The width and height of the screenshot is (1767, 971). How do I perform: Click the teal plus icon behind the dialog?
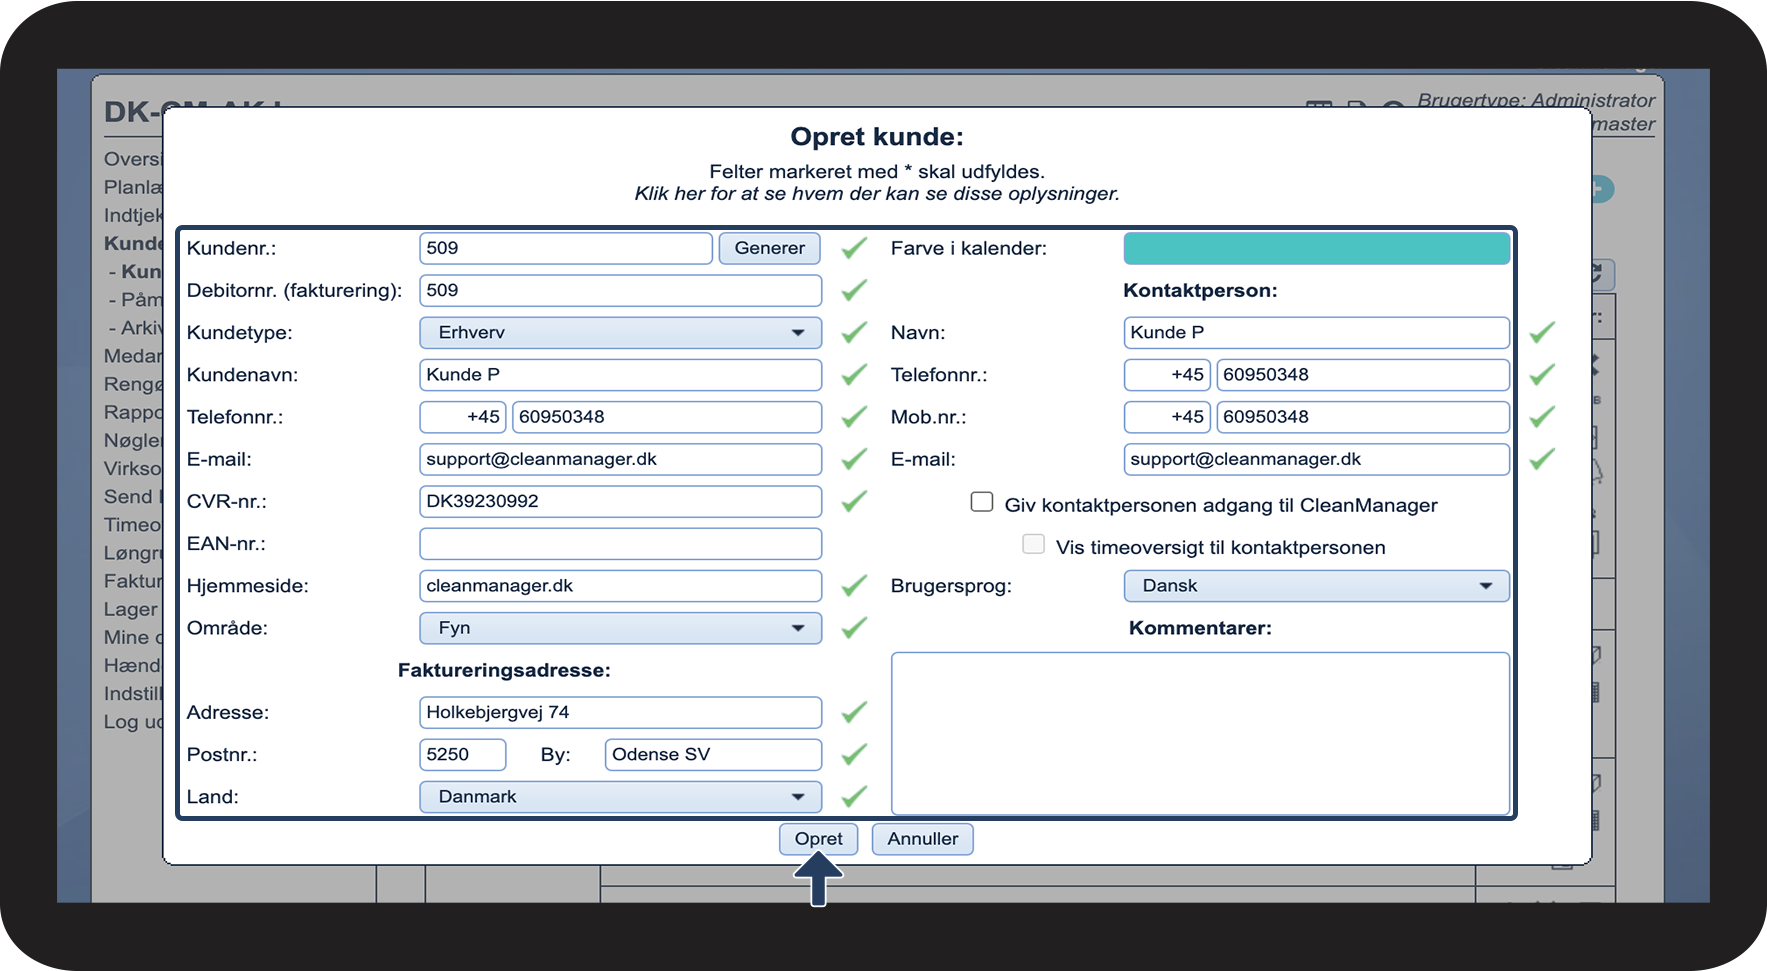[1602, 189]
